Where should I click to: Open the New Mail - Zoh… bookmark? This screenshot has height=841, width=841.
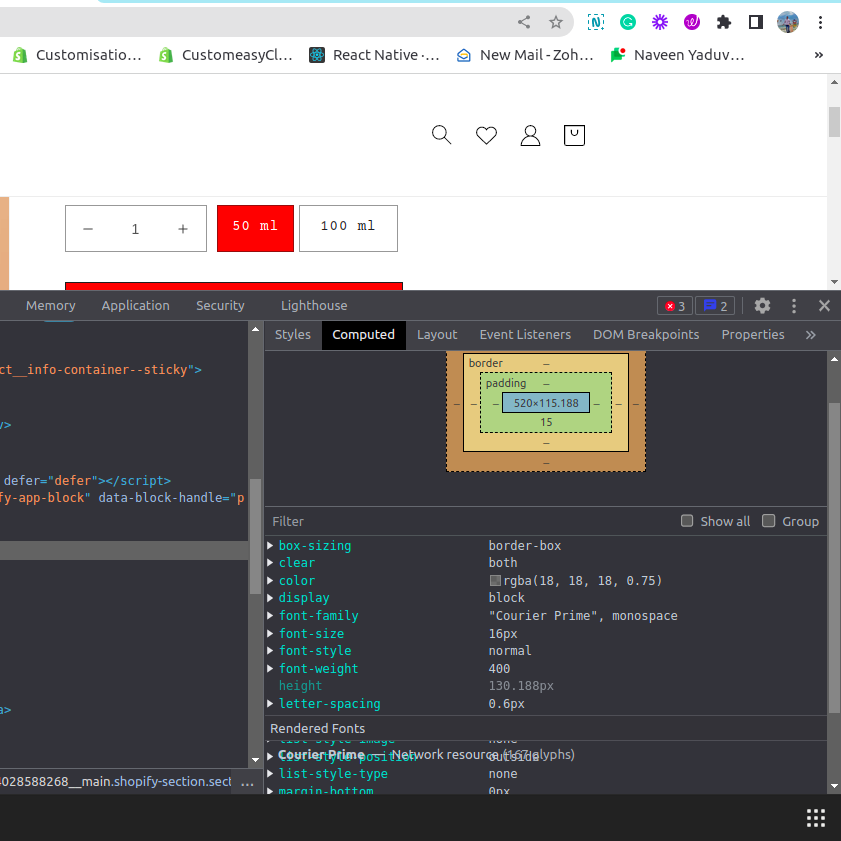pos(525,55)
